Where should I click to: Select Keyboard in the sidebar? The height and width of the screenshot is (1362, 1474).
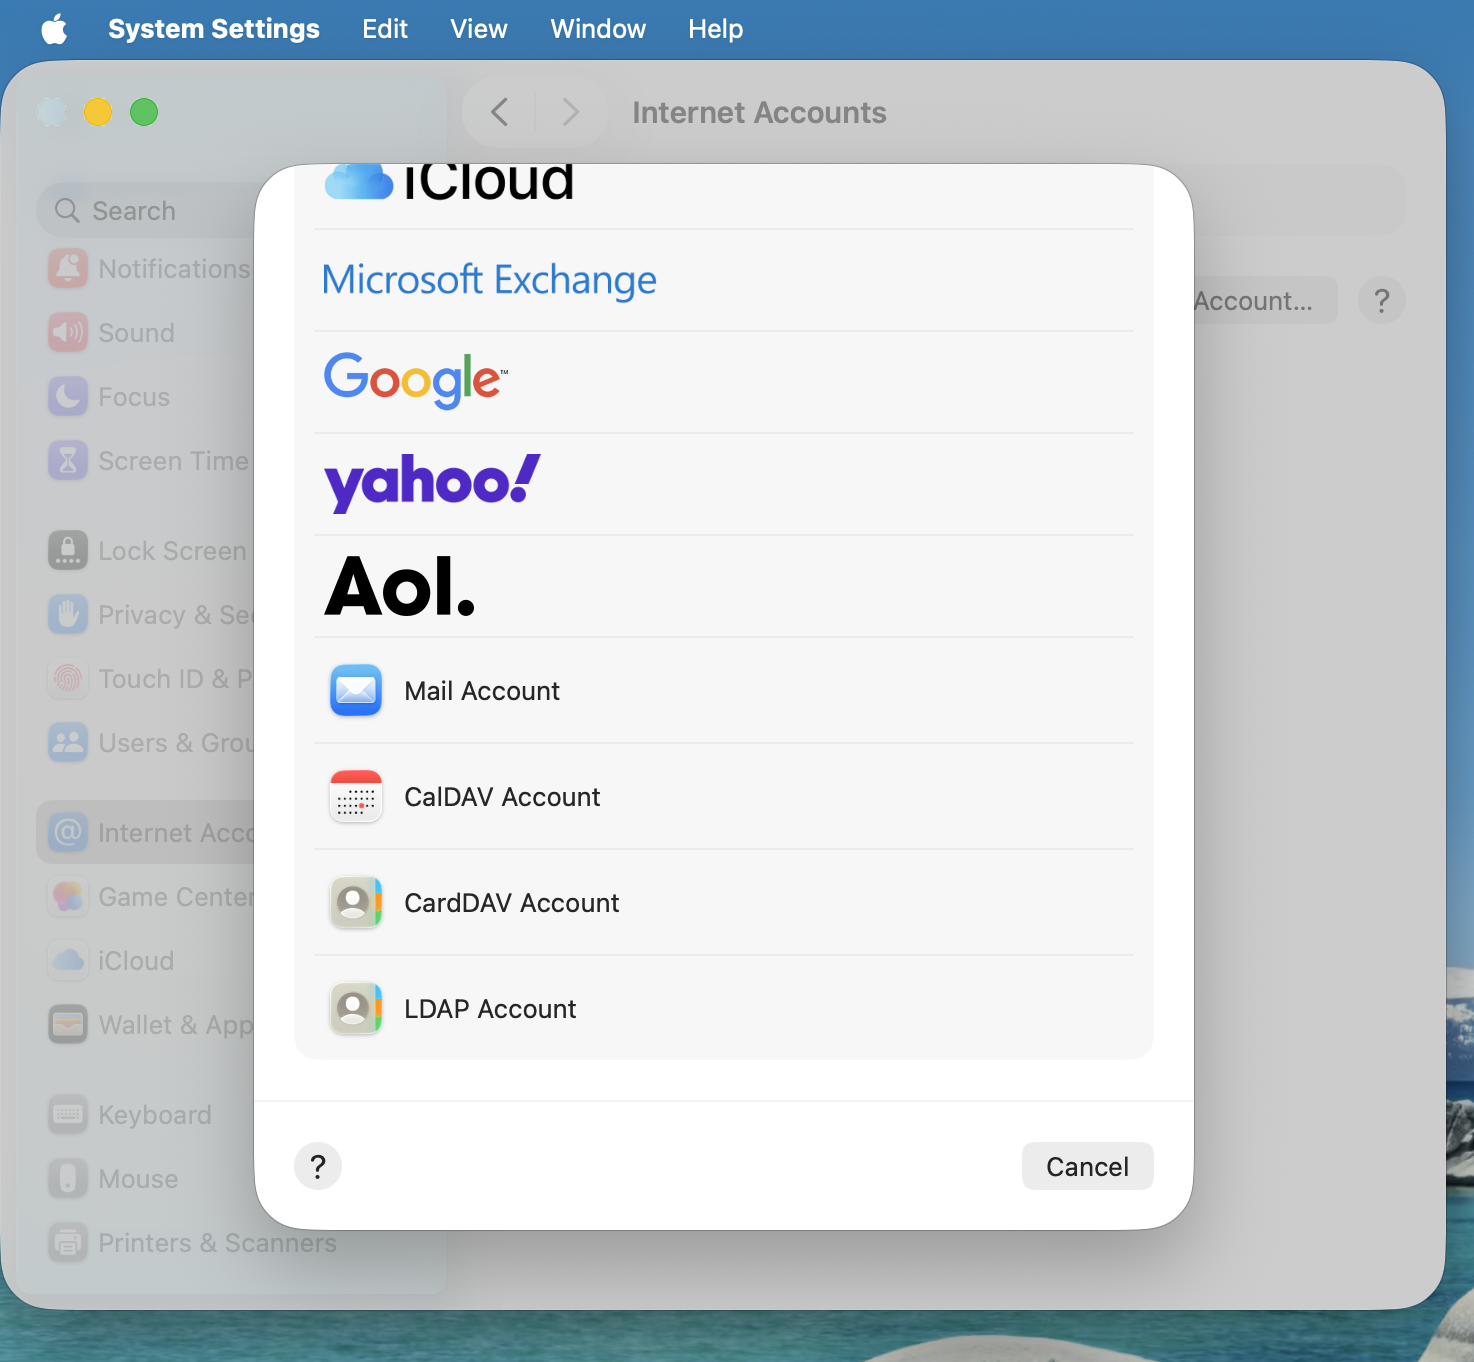pos(154,1115)
